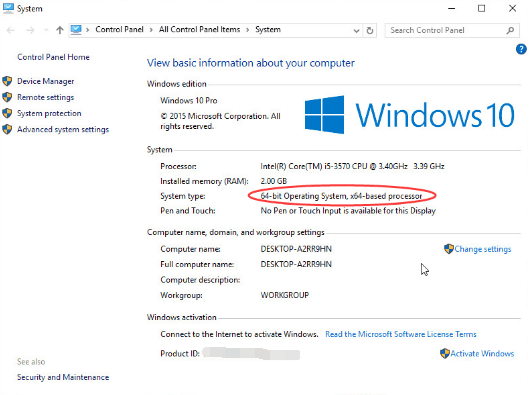This screenshot has width=529, height=395.
Task: Expand chevron before Control Panel breadcrumb
Action: (x=88, y=30)
